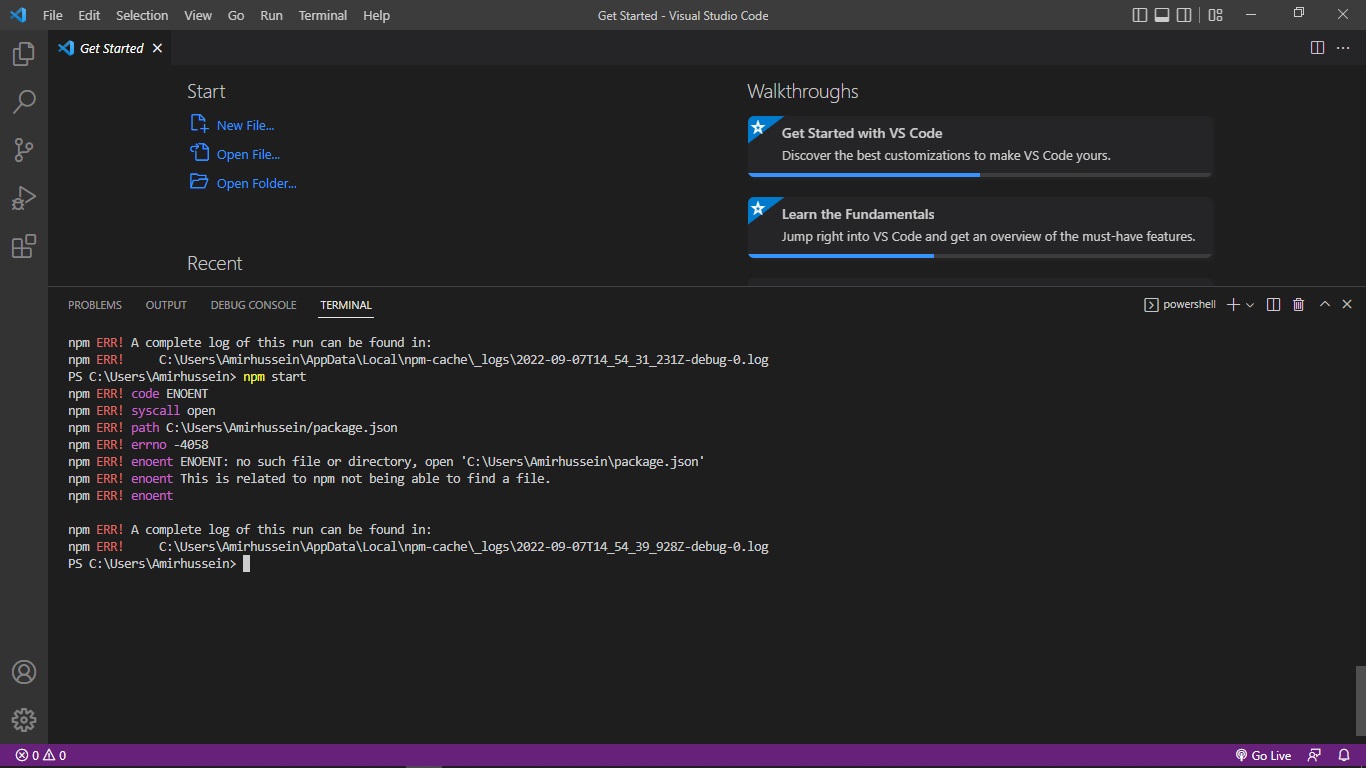The height and width of the screenshot is (768, 1366).
Task: Open the launch profile dropdown arrow
Action: [x=1250, y=305]
